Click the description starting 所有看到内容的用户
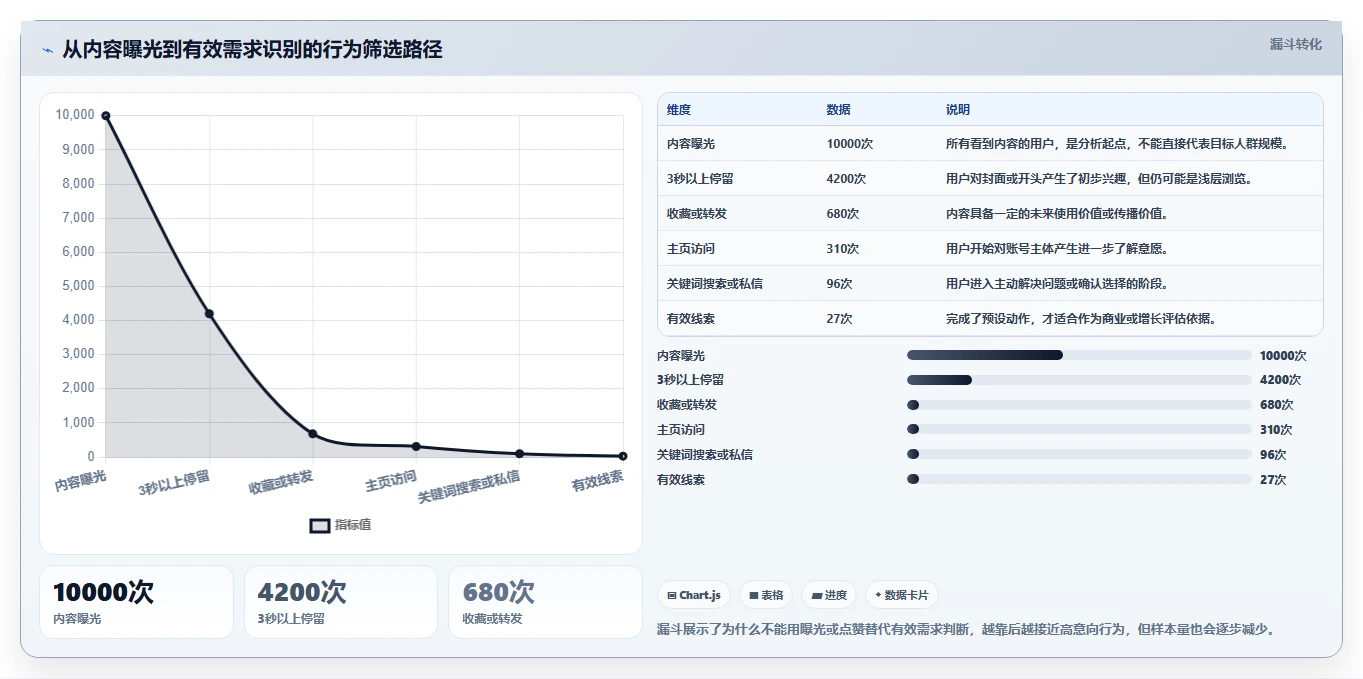1363x679 pixels. [1118, 144]
